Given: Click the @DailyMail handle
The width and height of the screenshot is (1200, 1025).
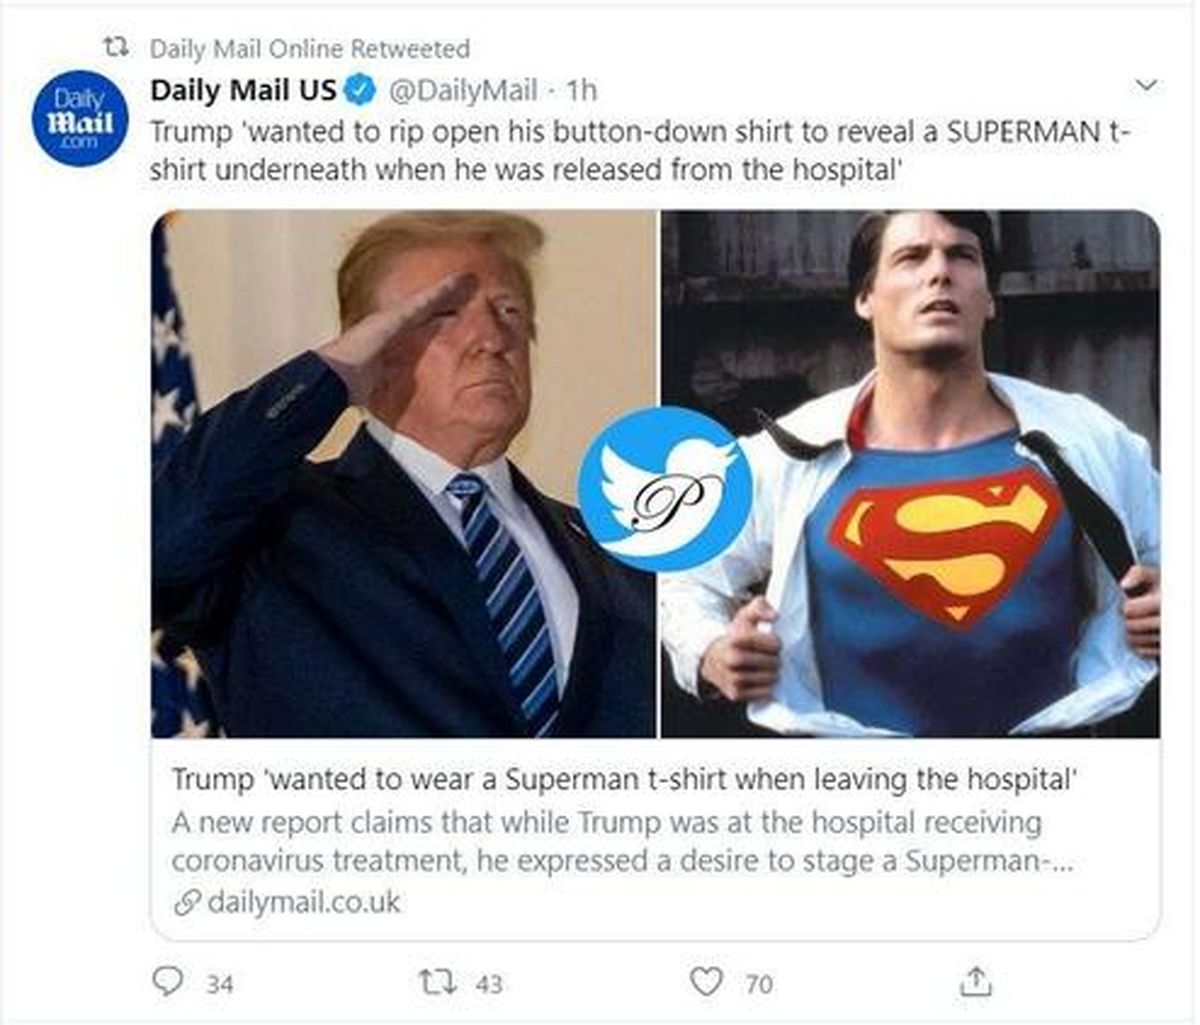Looking at the screenshot, I should (462, 90).
